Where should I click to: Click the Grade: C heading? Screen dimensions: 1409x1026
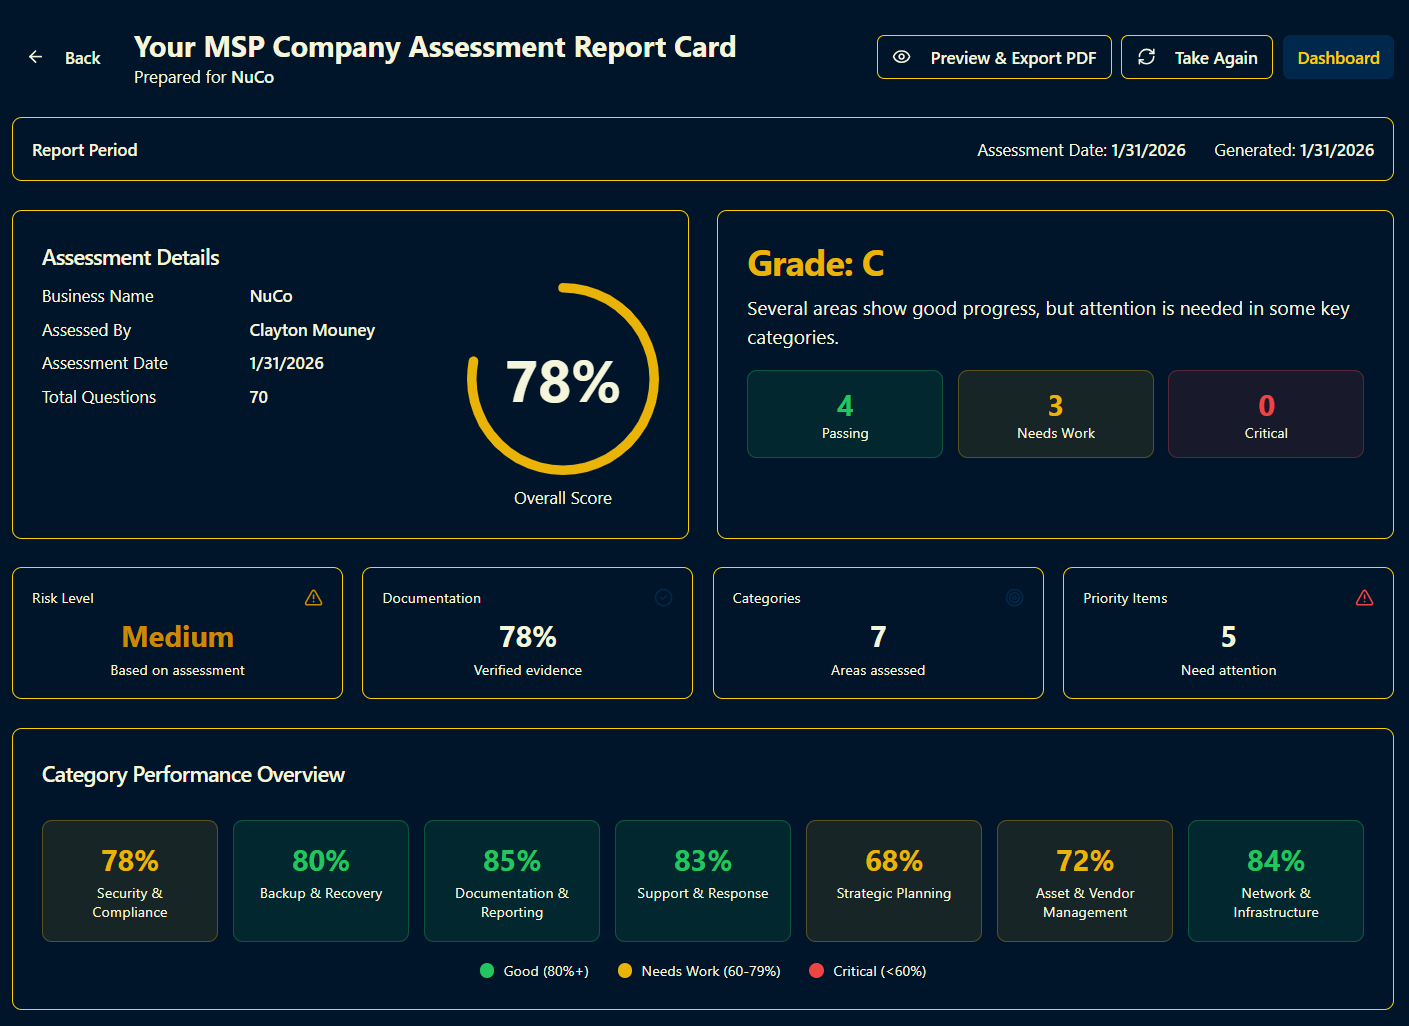pos(816,264)
